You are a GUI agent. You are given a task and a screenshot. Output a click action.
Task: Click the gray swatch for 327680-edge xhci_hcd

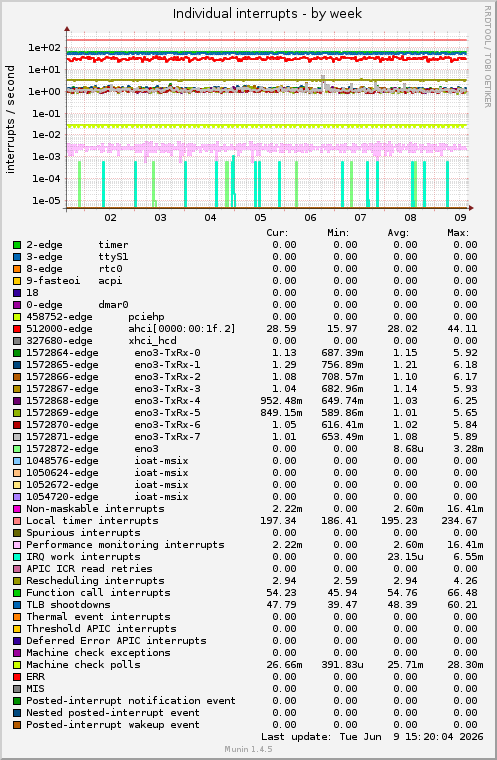point(17,341)
